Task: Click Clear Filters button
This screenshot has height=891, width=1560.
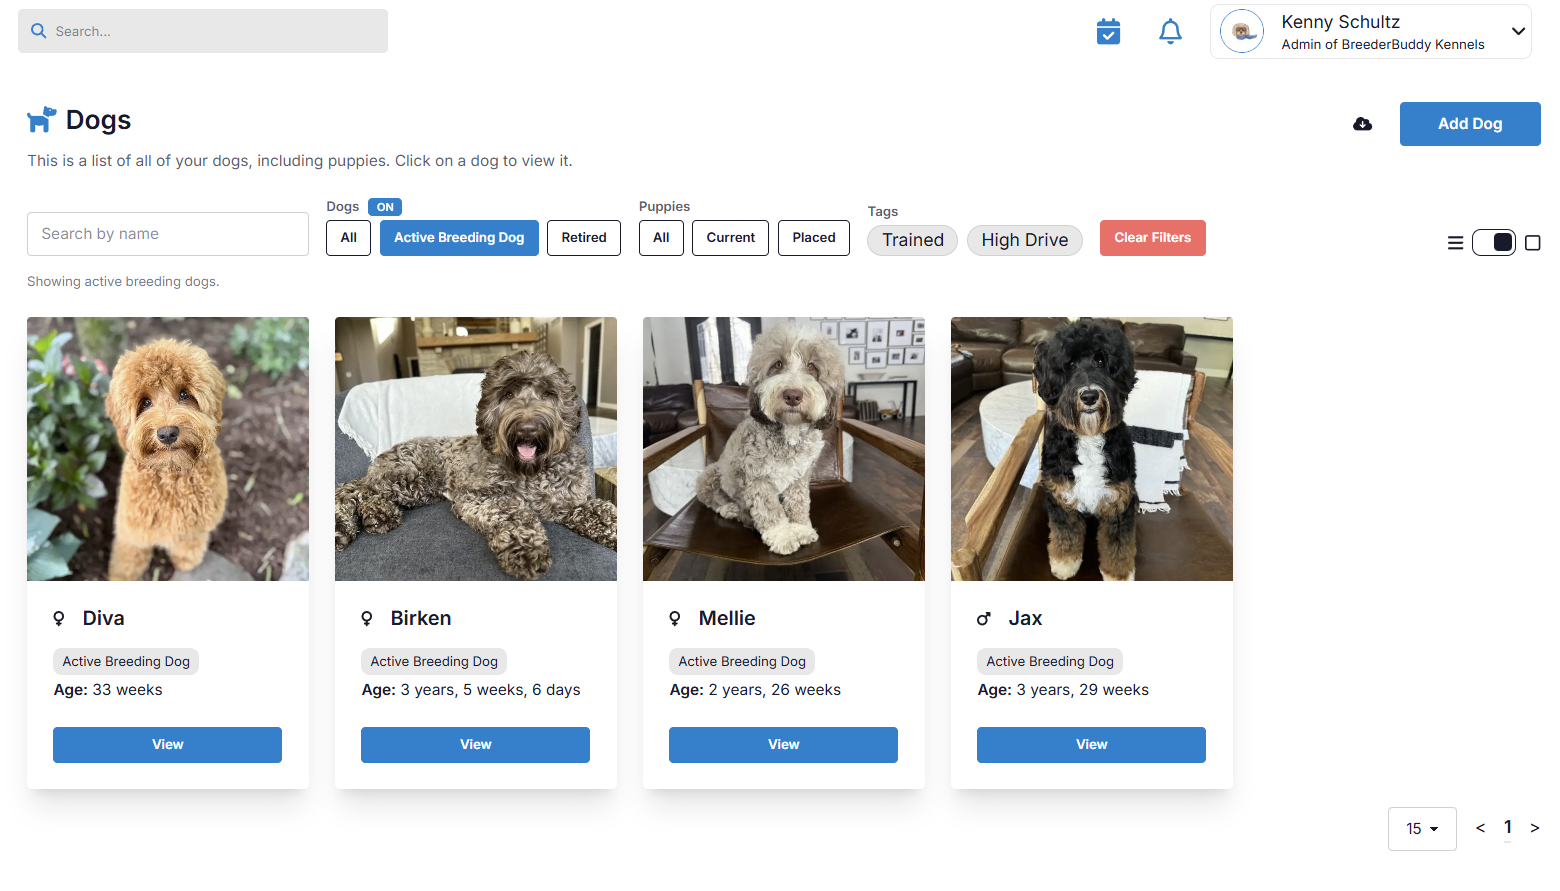Action: (1152, 238)
